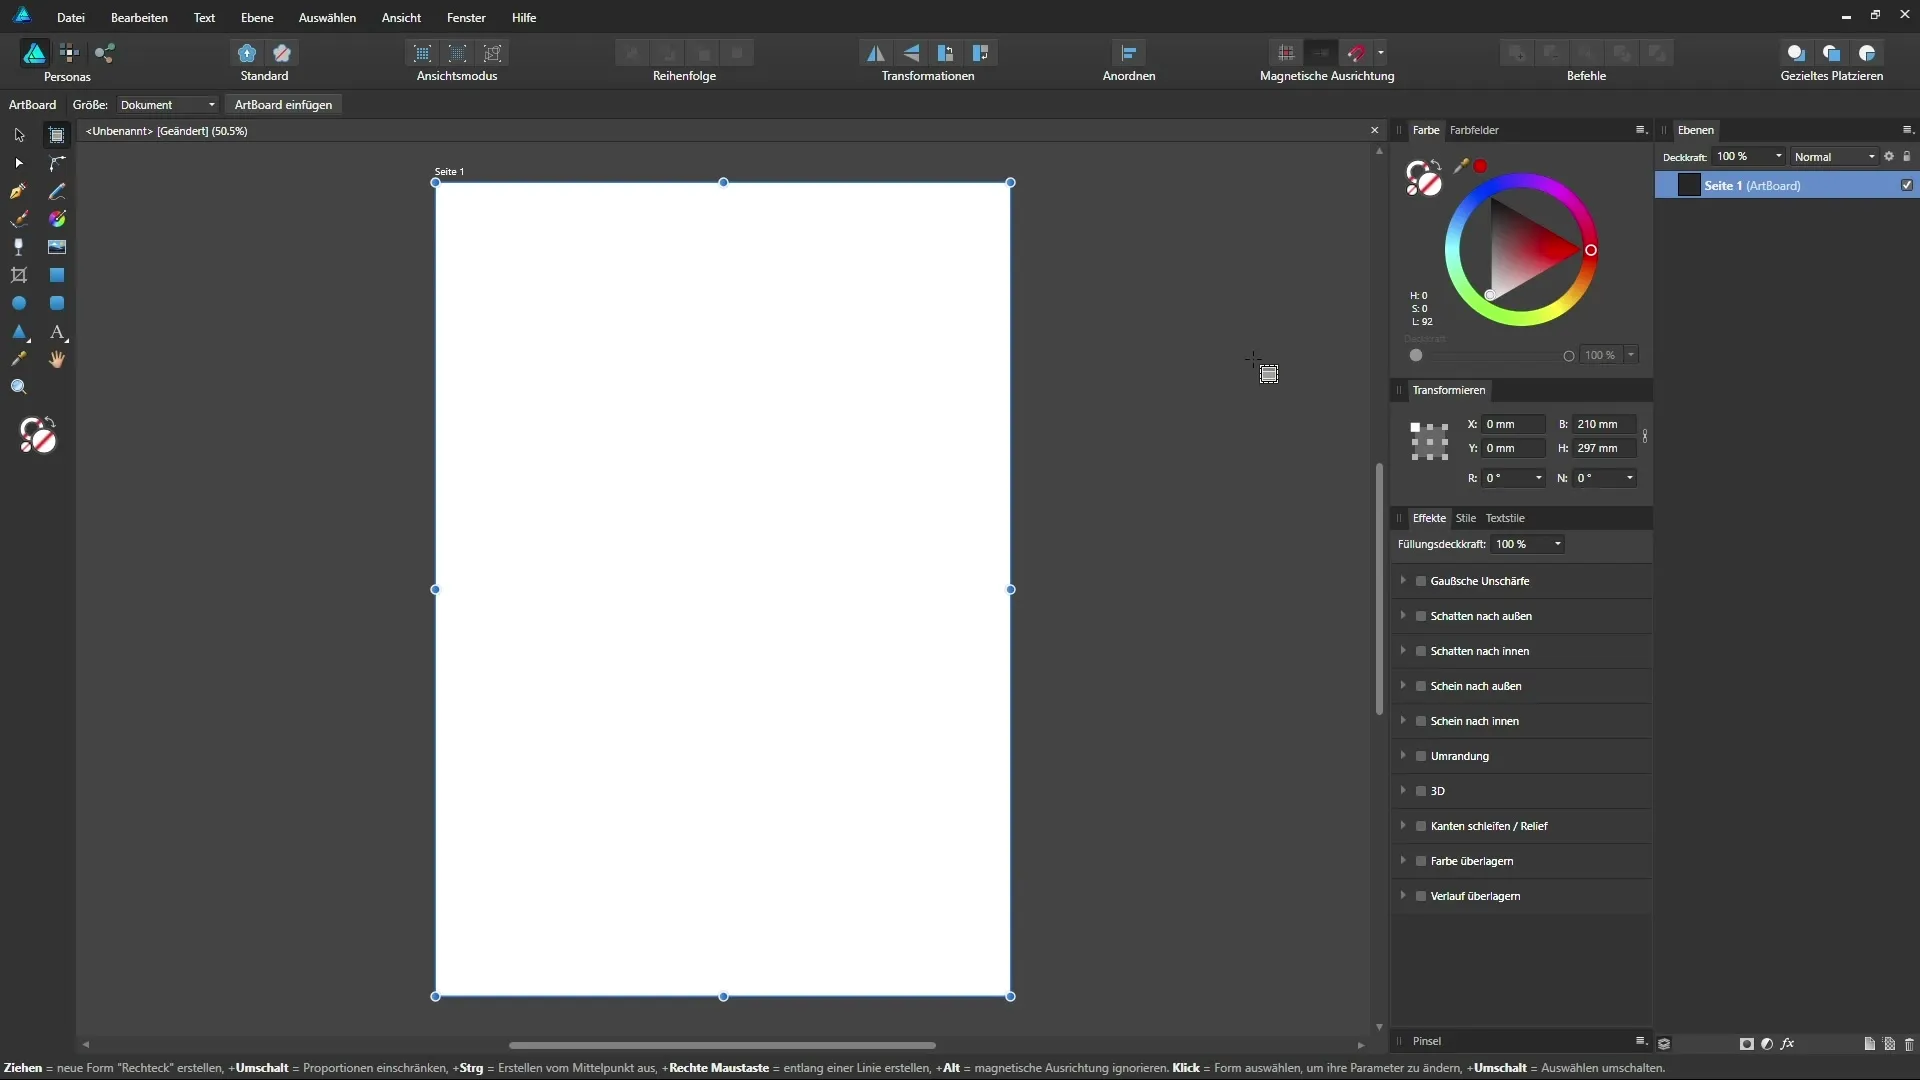Open the Anordnen alignment icon

tap(1129, 53)
